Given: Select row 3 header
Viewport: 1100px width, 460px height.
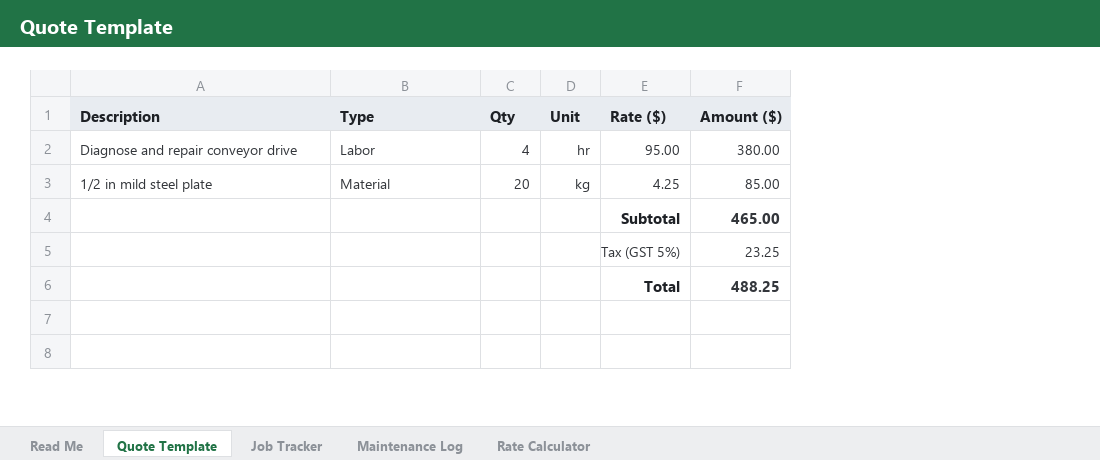Looking at the screenshot, I should click(51, 182).
